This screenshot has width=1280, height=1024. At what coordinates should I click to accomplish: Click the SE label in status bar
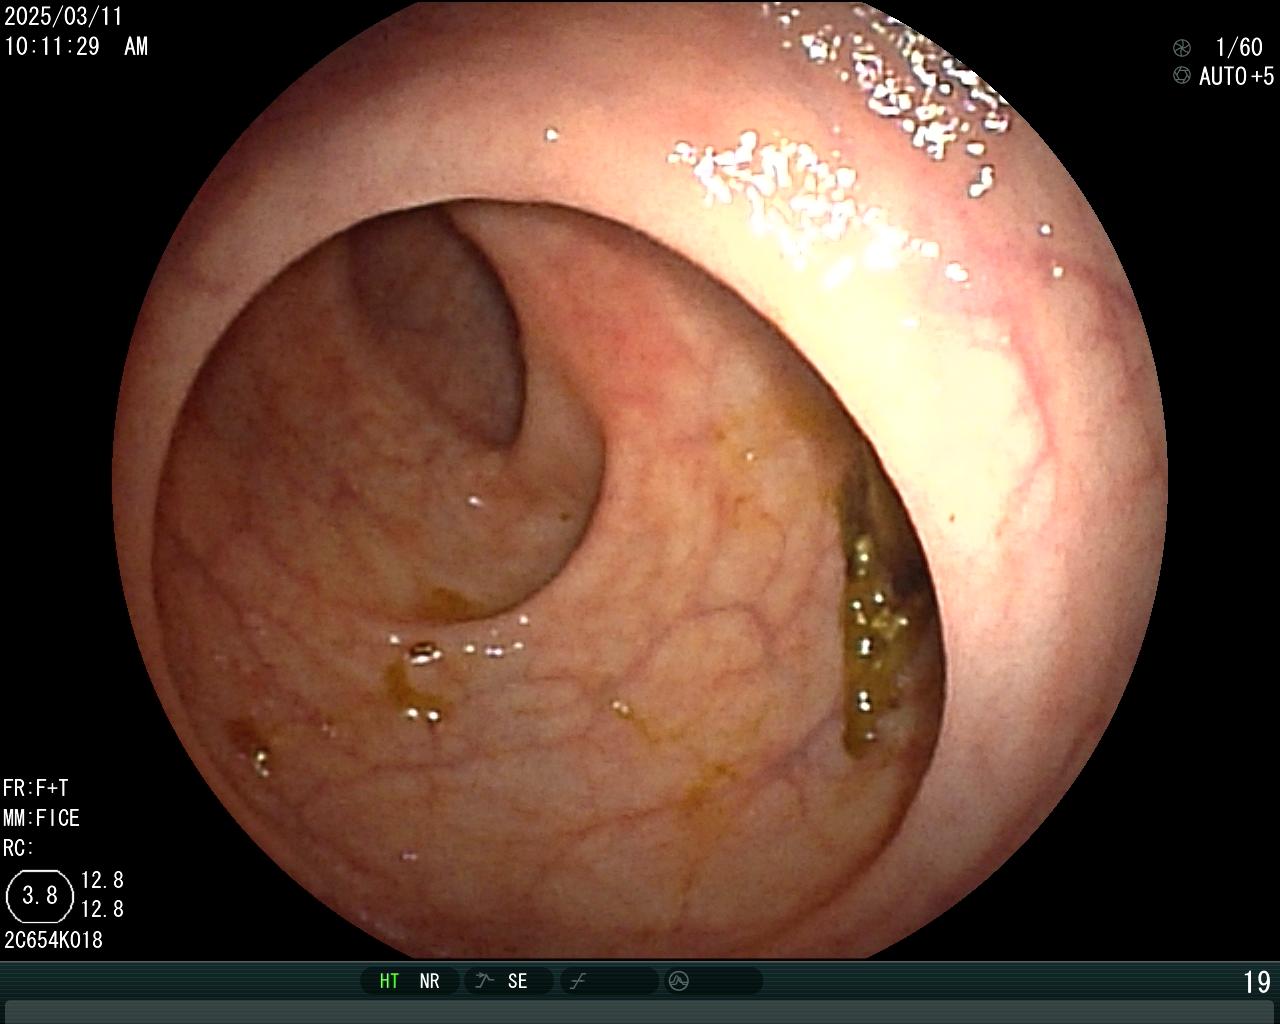tap(517, 981)
